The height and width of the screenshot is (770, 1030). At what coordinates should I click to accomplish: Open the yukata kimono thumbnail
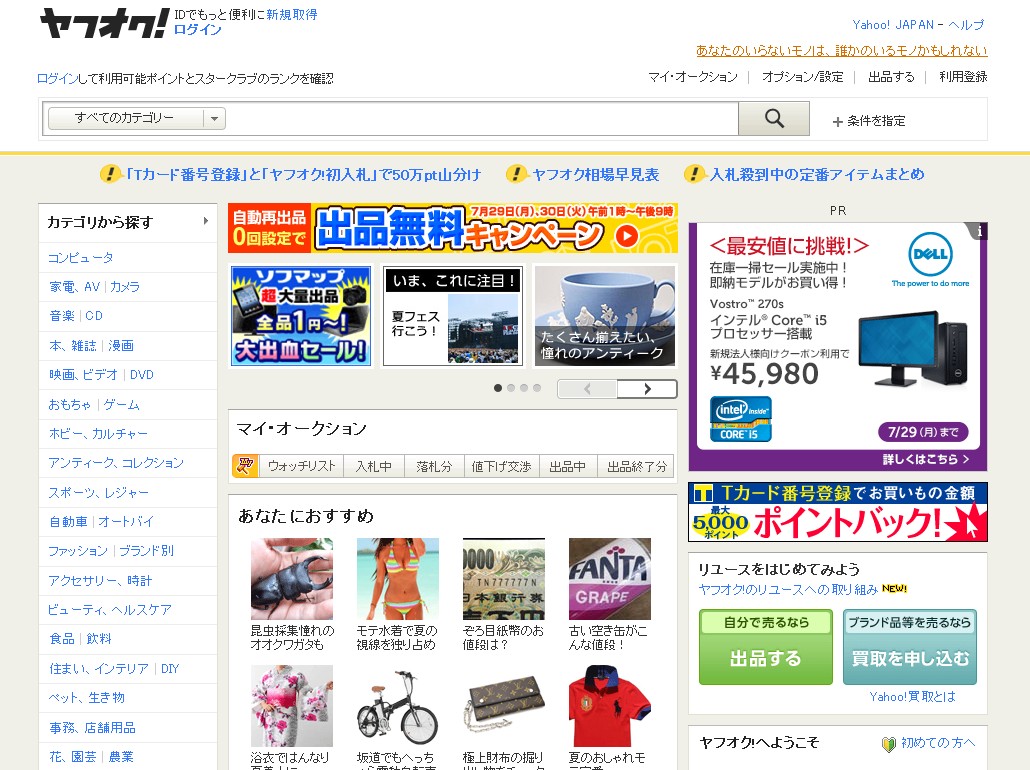pos(292,706)
